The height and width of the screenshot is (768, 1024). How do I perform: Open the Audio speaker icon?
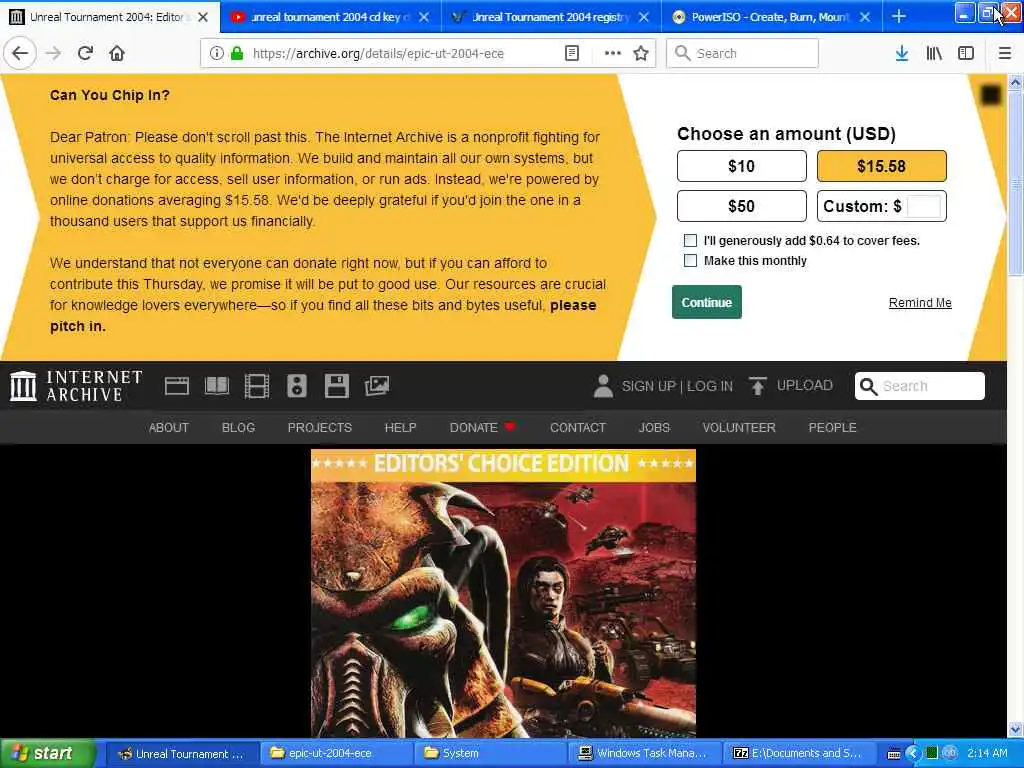pos(296,386)
